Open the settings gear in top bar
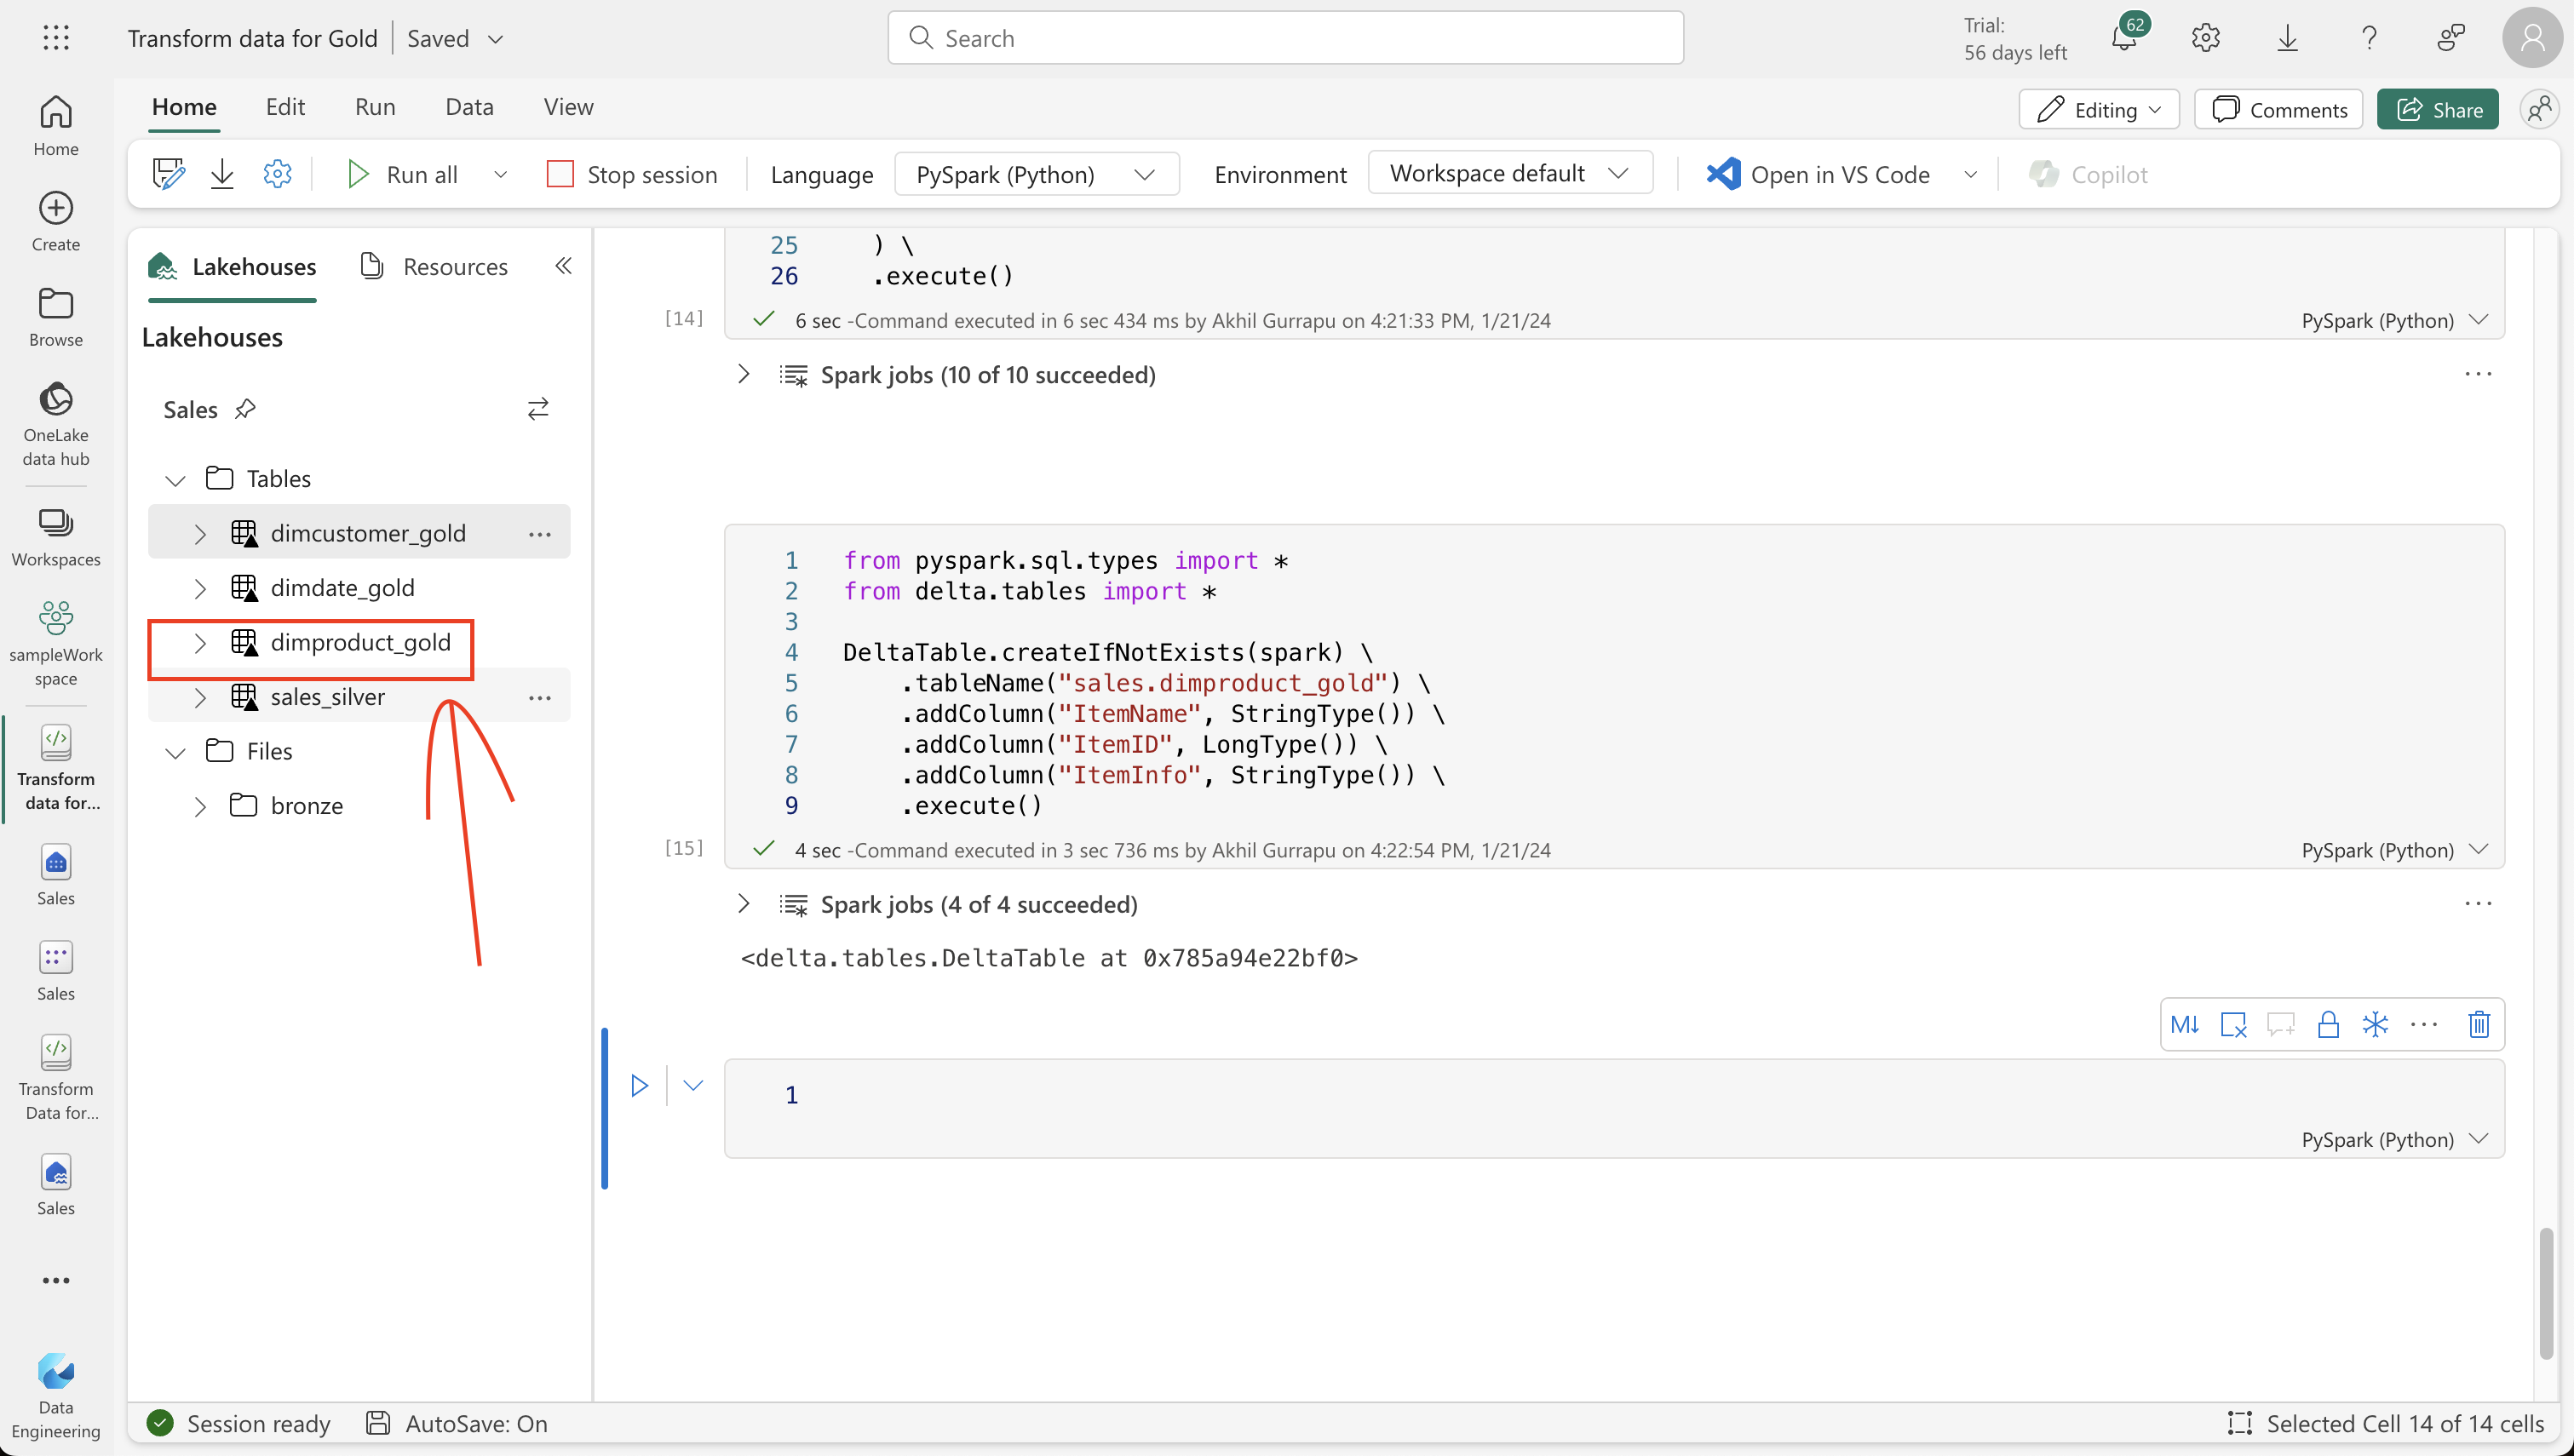Image resolution: width=2574 pixels, height=1456 pixels. click(x=2205, y=38)
